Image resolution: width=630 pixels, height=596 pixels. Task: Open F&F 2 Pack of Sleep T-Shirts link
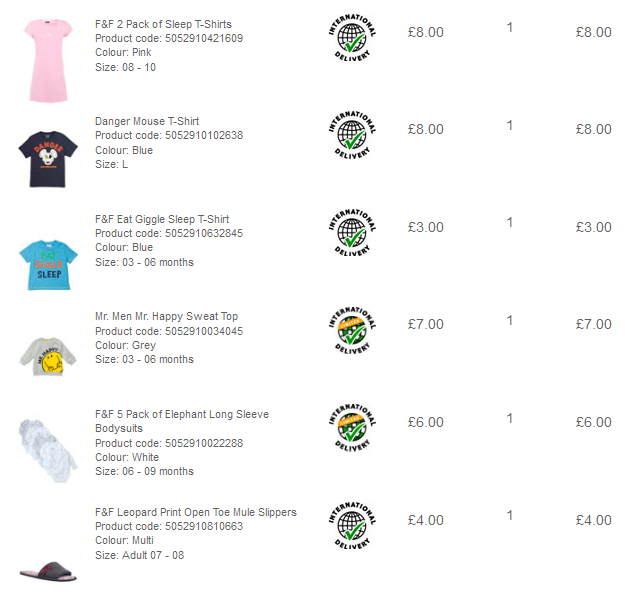(163, 24)
